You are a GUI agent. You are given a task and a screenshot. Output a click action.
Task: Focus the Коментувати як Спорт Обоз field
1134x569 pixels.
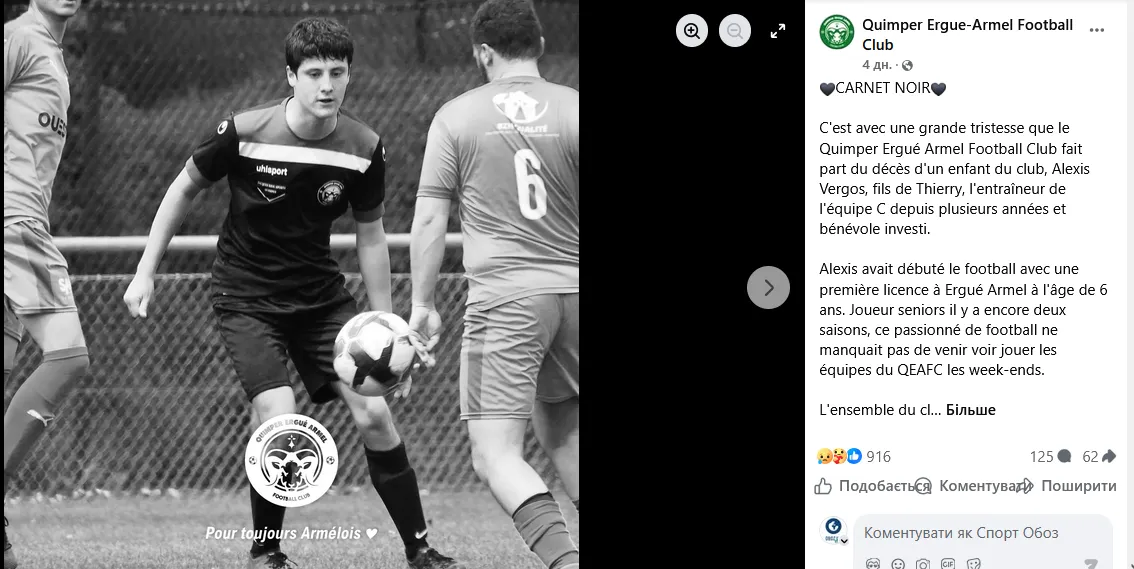(982, 534)
